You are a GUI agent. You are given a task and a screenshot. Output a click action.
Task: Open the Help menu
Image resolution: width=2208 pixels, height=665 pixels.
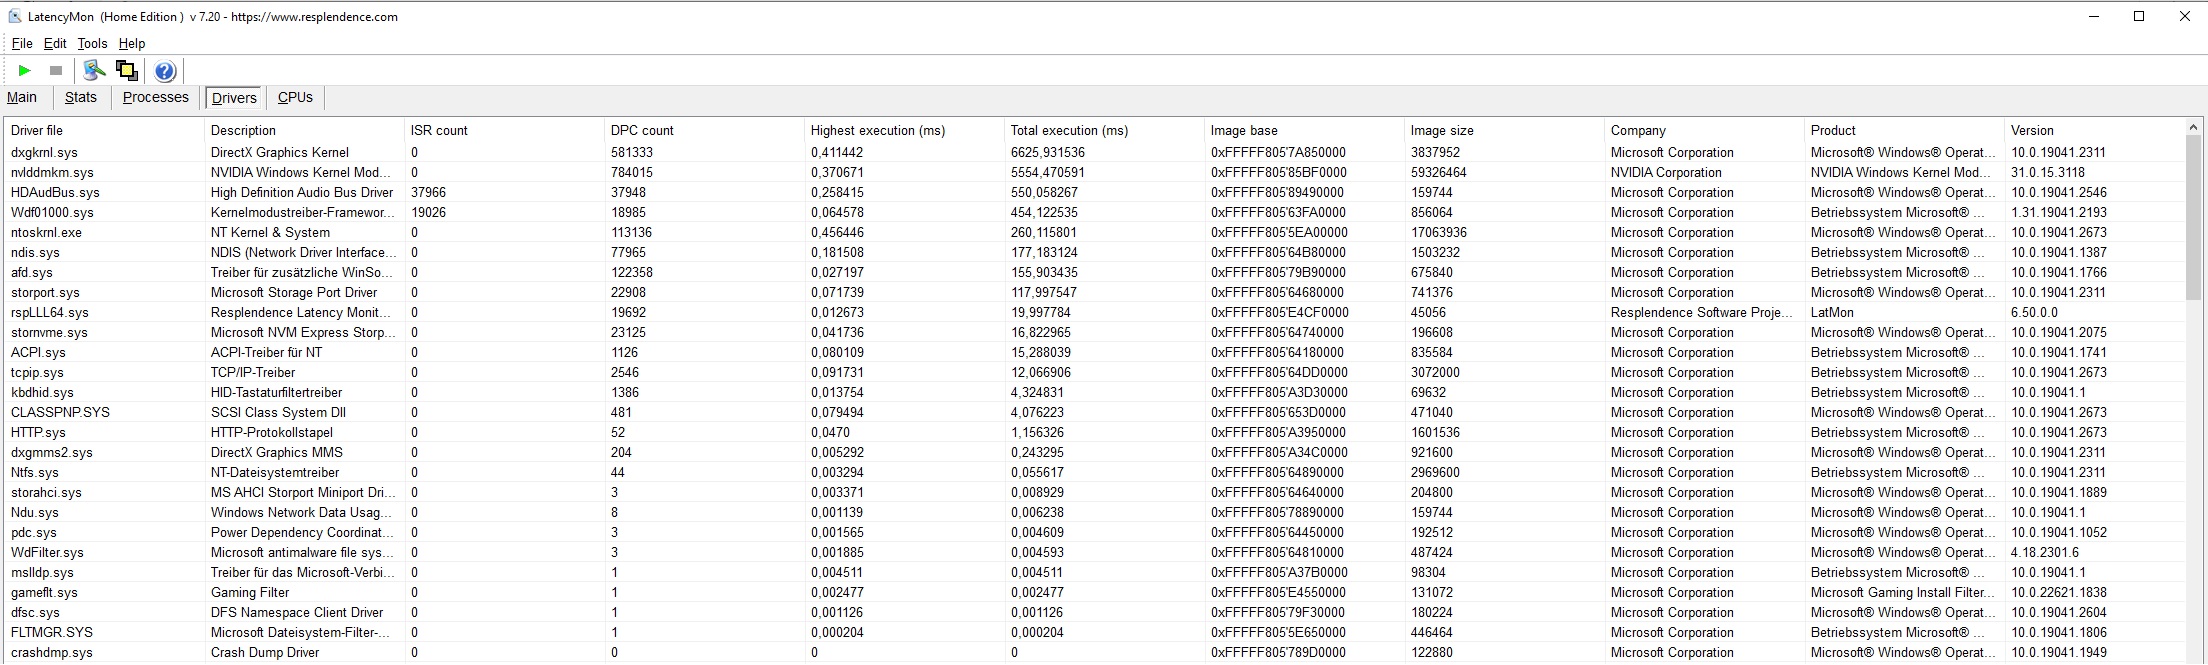tap(132, 43)
